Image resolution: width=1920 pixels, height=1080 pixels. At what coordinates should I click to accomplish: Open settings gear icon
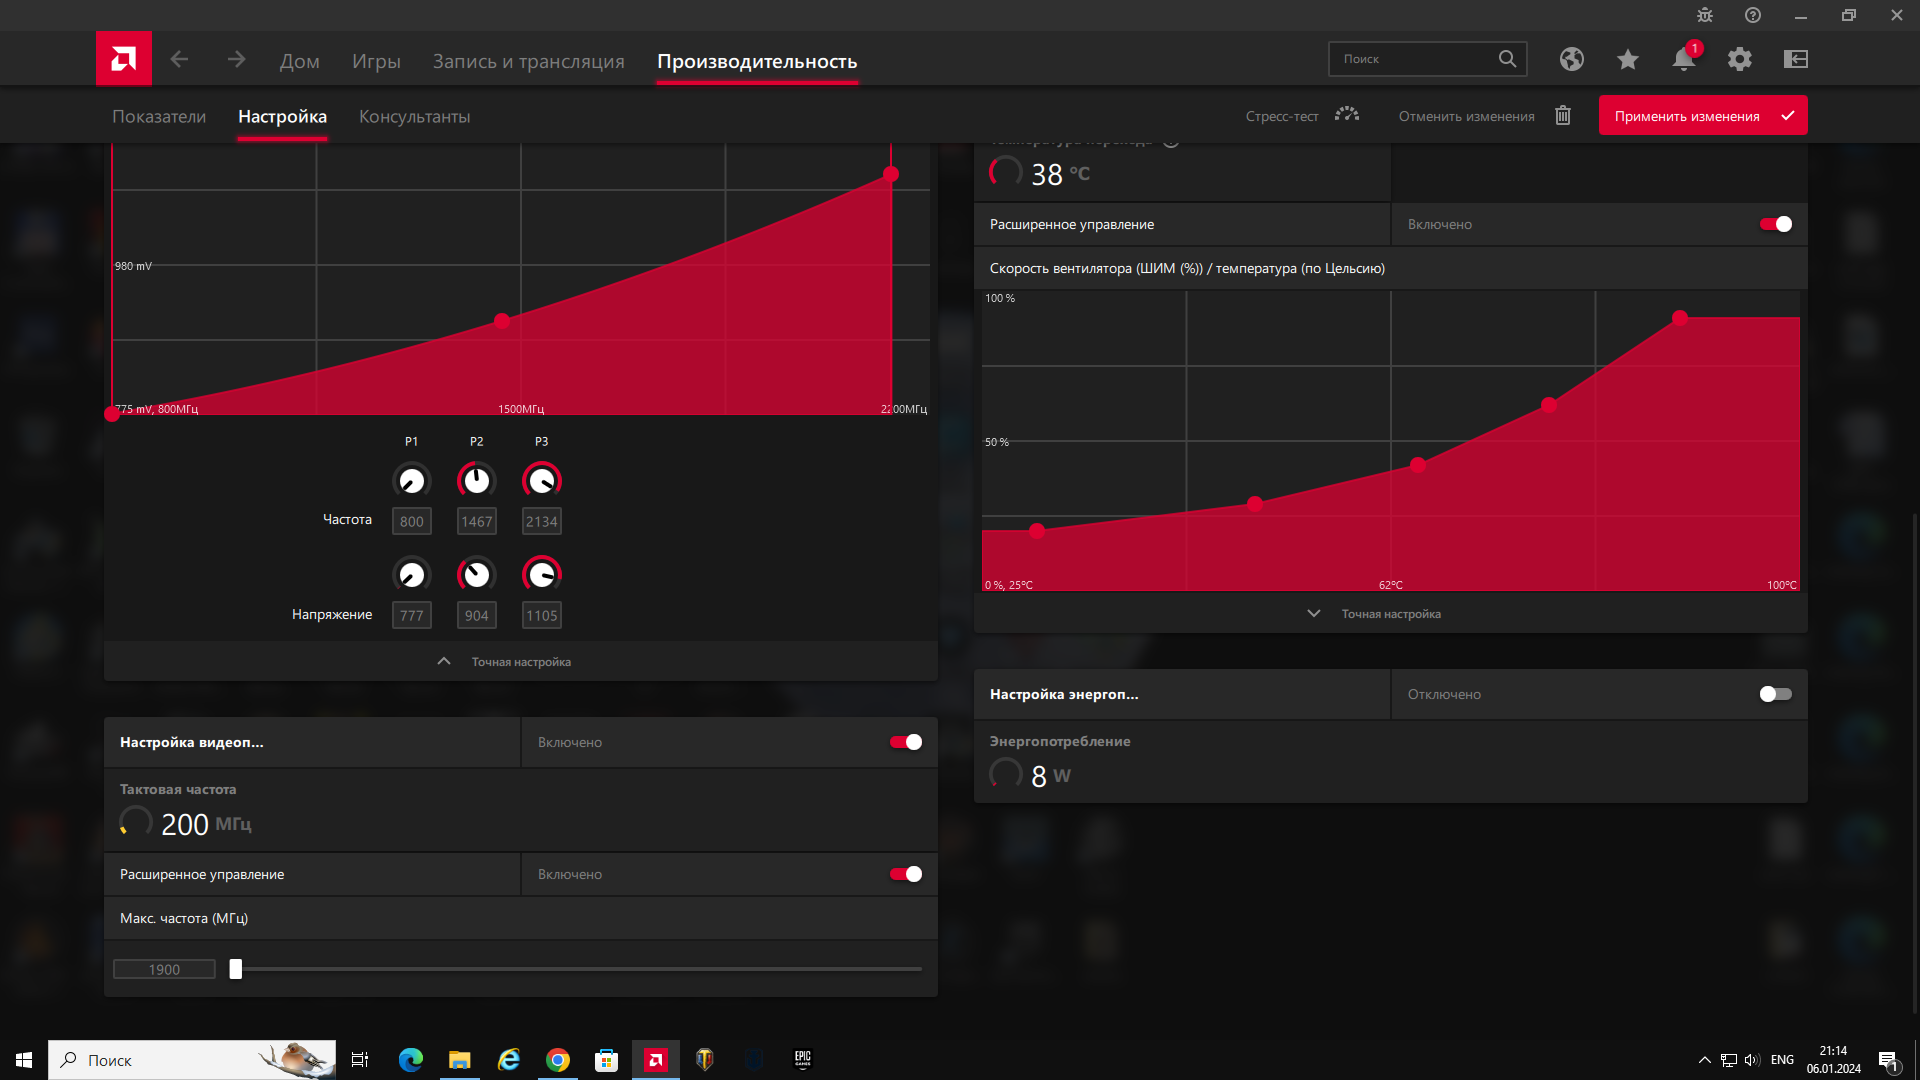pos(1739,59)
